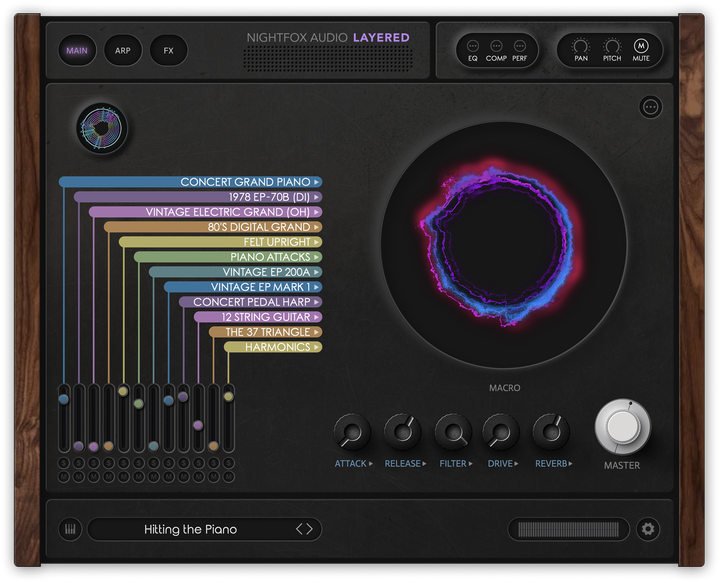Switch to the ARP tab
This screenshot has height=583, width=720.
pos(122,50)
